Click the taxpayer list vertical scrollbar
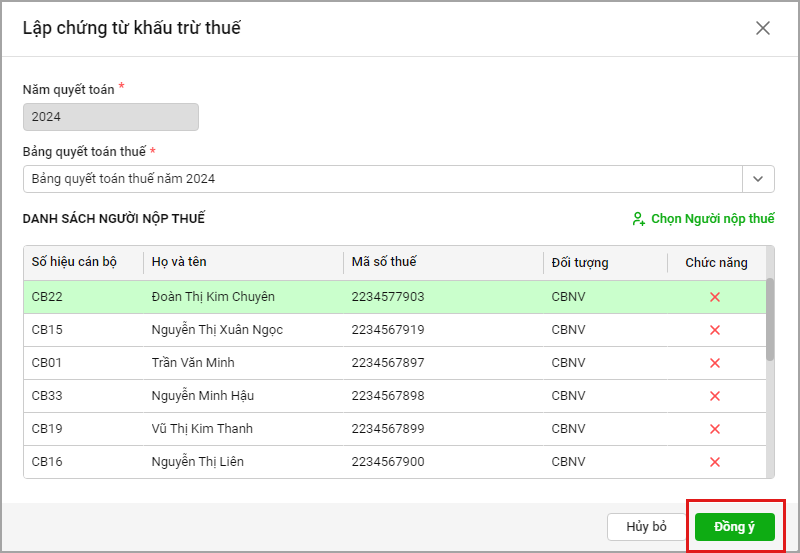Screen dimensions: 800x553 tap(769, 320)
